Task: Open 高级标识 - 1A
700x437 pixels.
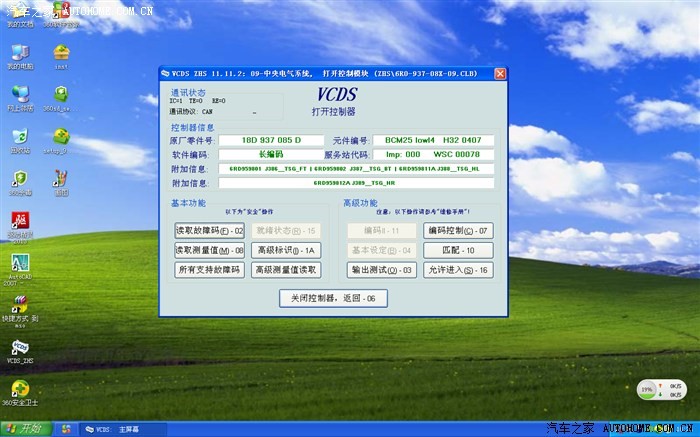Action: 285,250
